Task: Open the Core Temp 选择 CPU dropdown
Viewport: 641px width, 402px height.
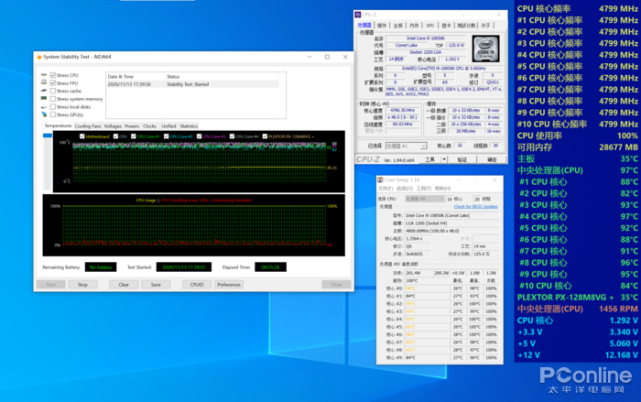Action: click(424, 199)
